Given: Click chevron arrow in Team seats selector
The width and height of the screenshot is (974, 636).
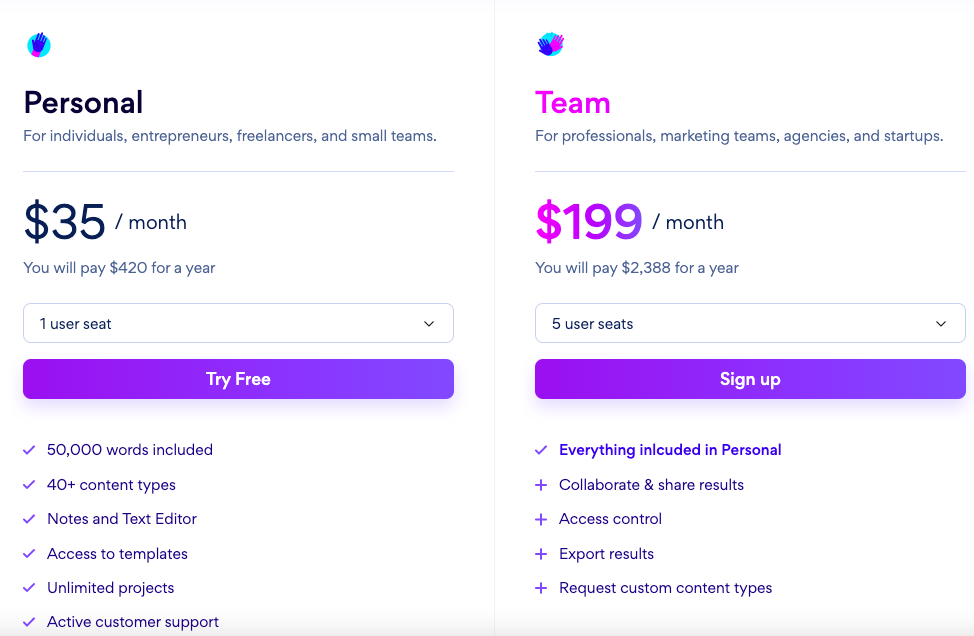Looking at the screenshot, I should [941, 324].
